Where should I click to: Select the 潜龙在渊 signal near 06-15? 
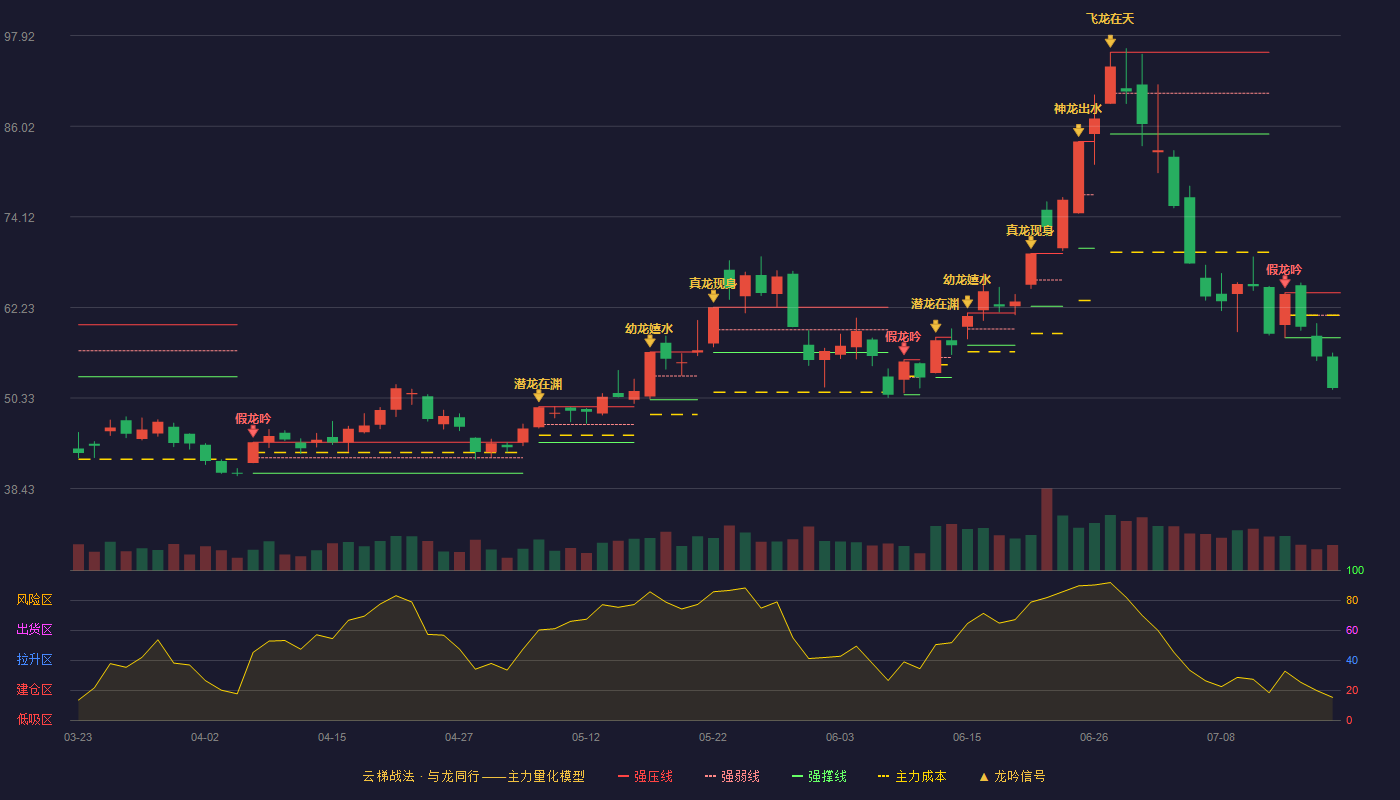(935, 326)
